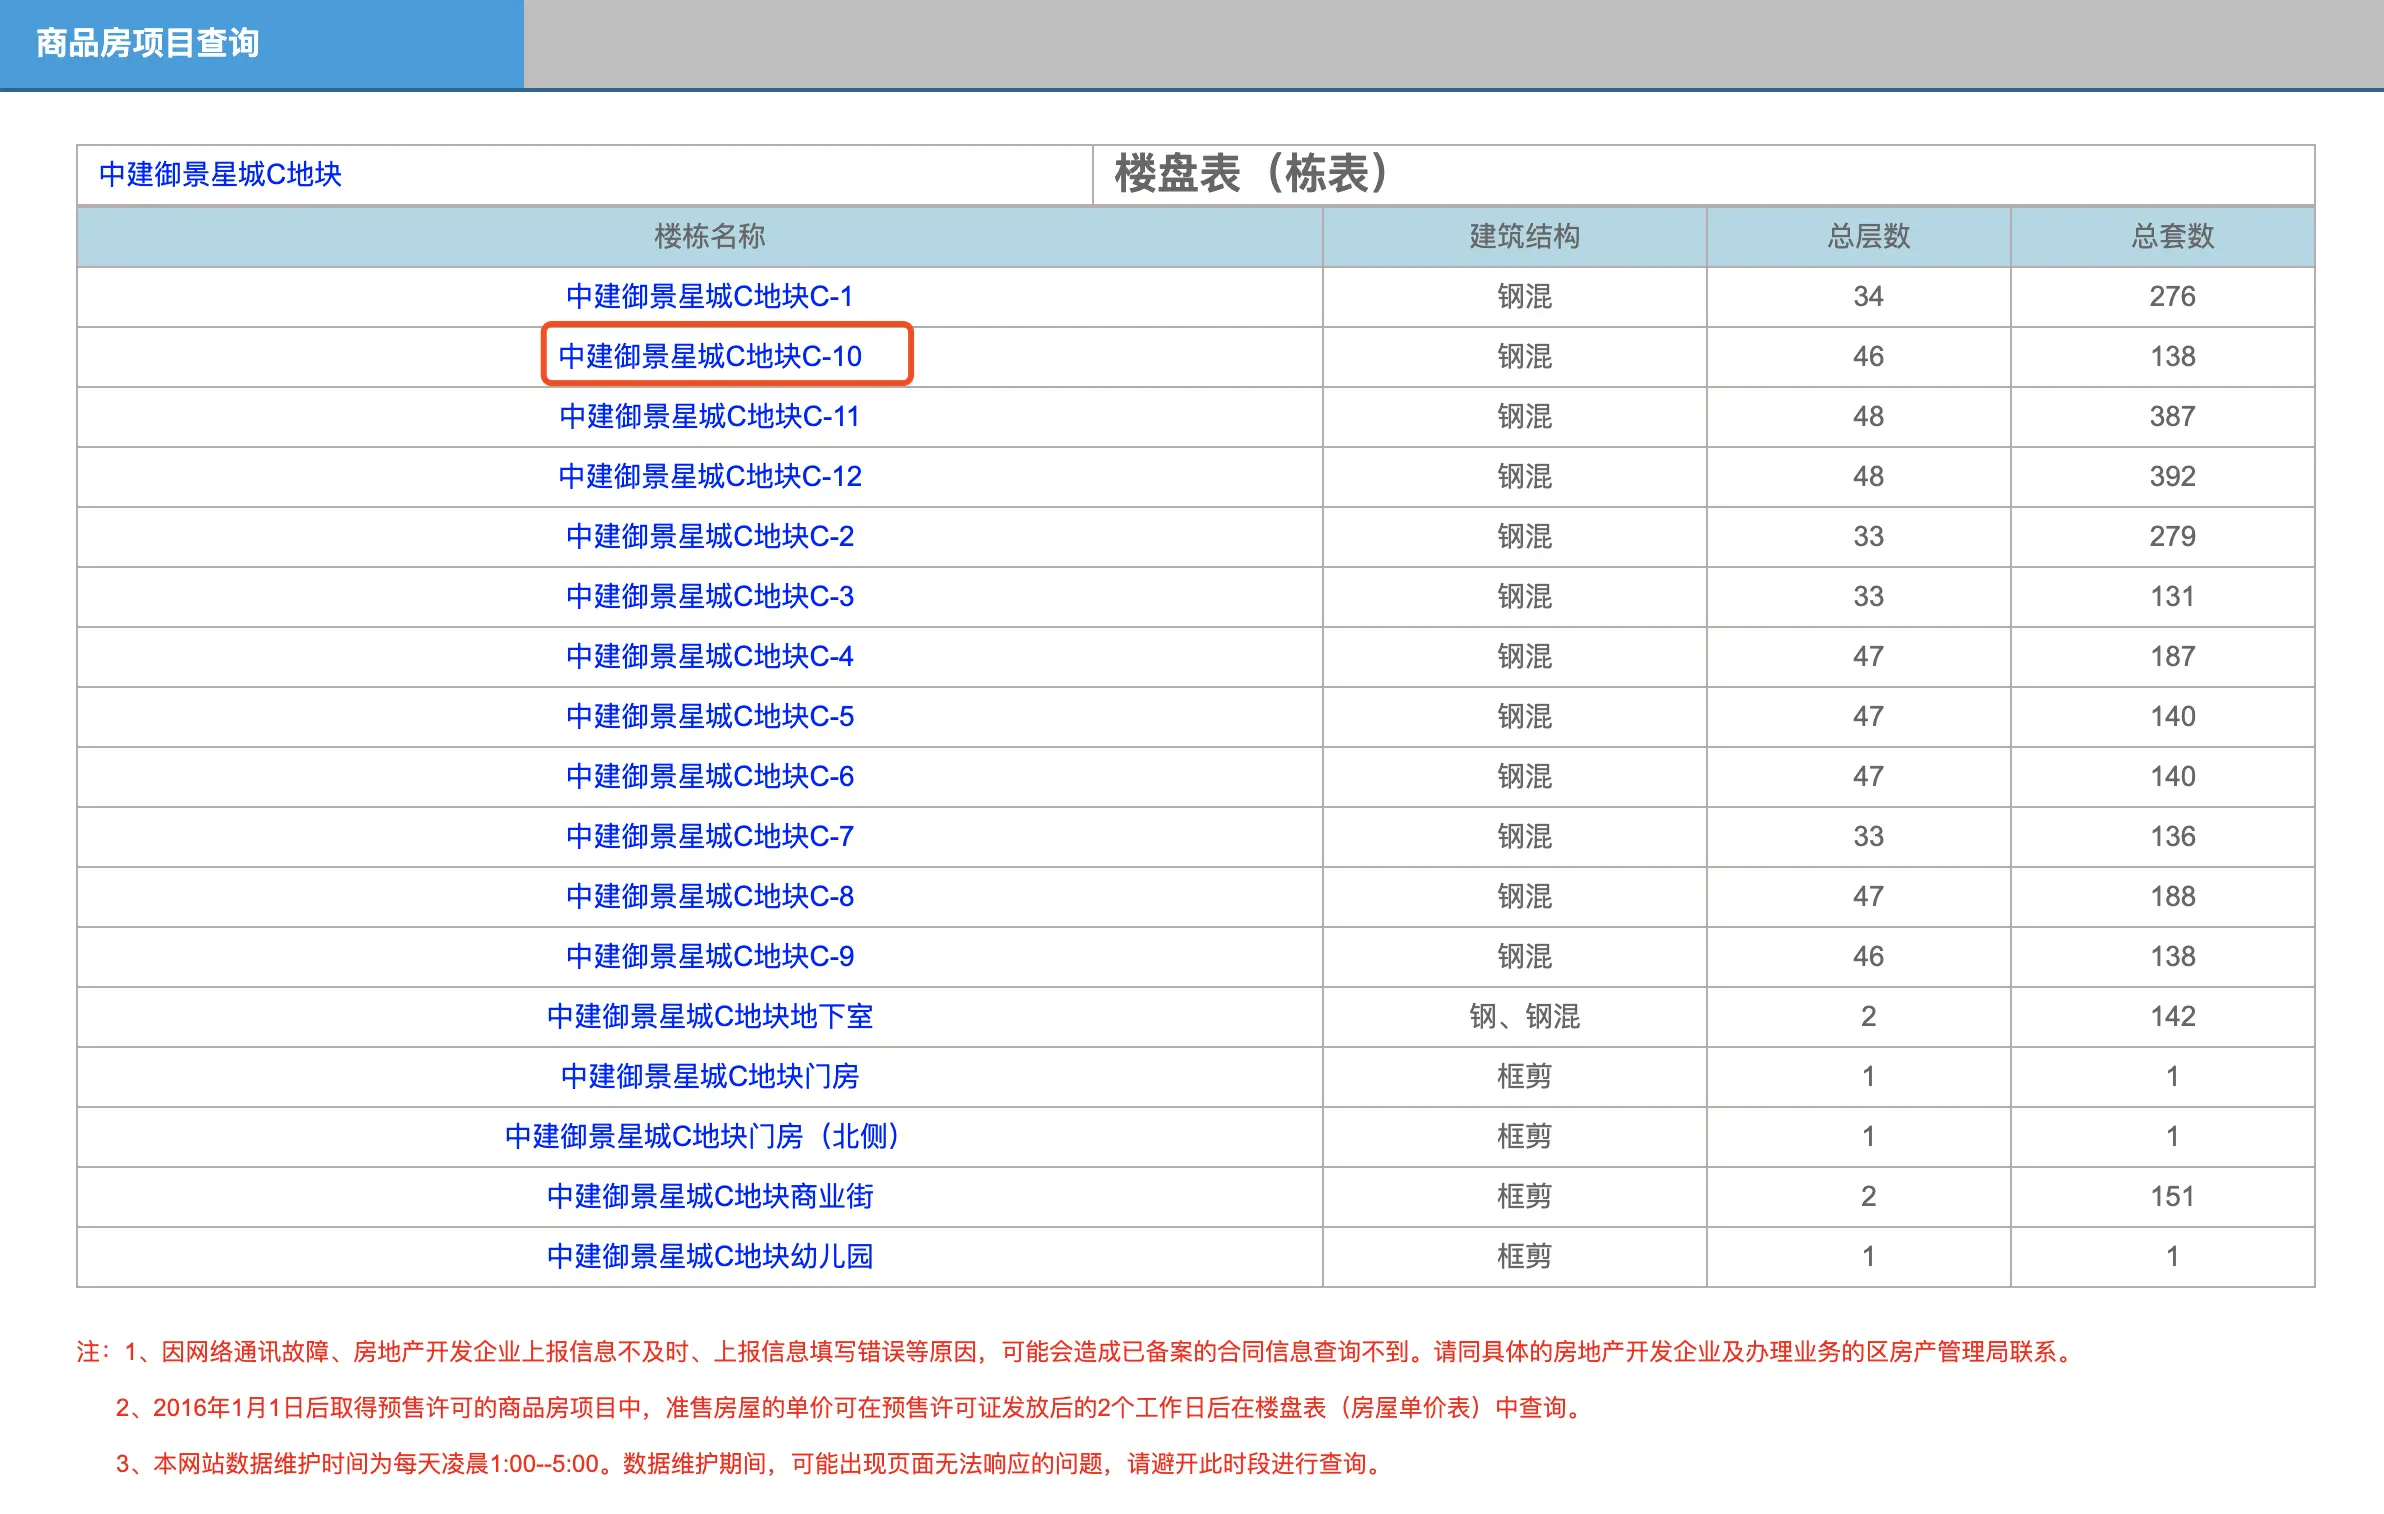Click the 中建御景星城C地块C-5 link
The image size is (2384, 1514).
click(x=709, y=716)
